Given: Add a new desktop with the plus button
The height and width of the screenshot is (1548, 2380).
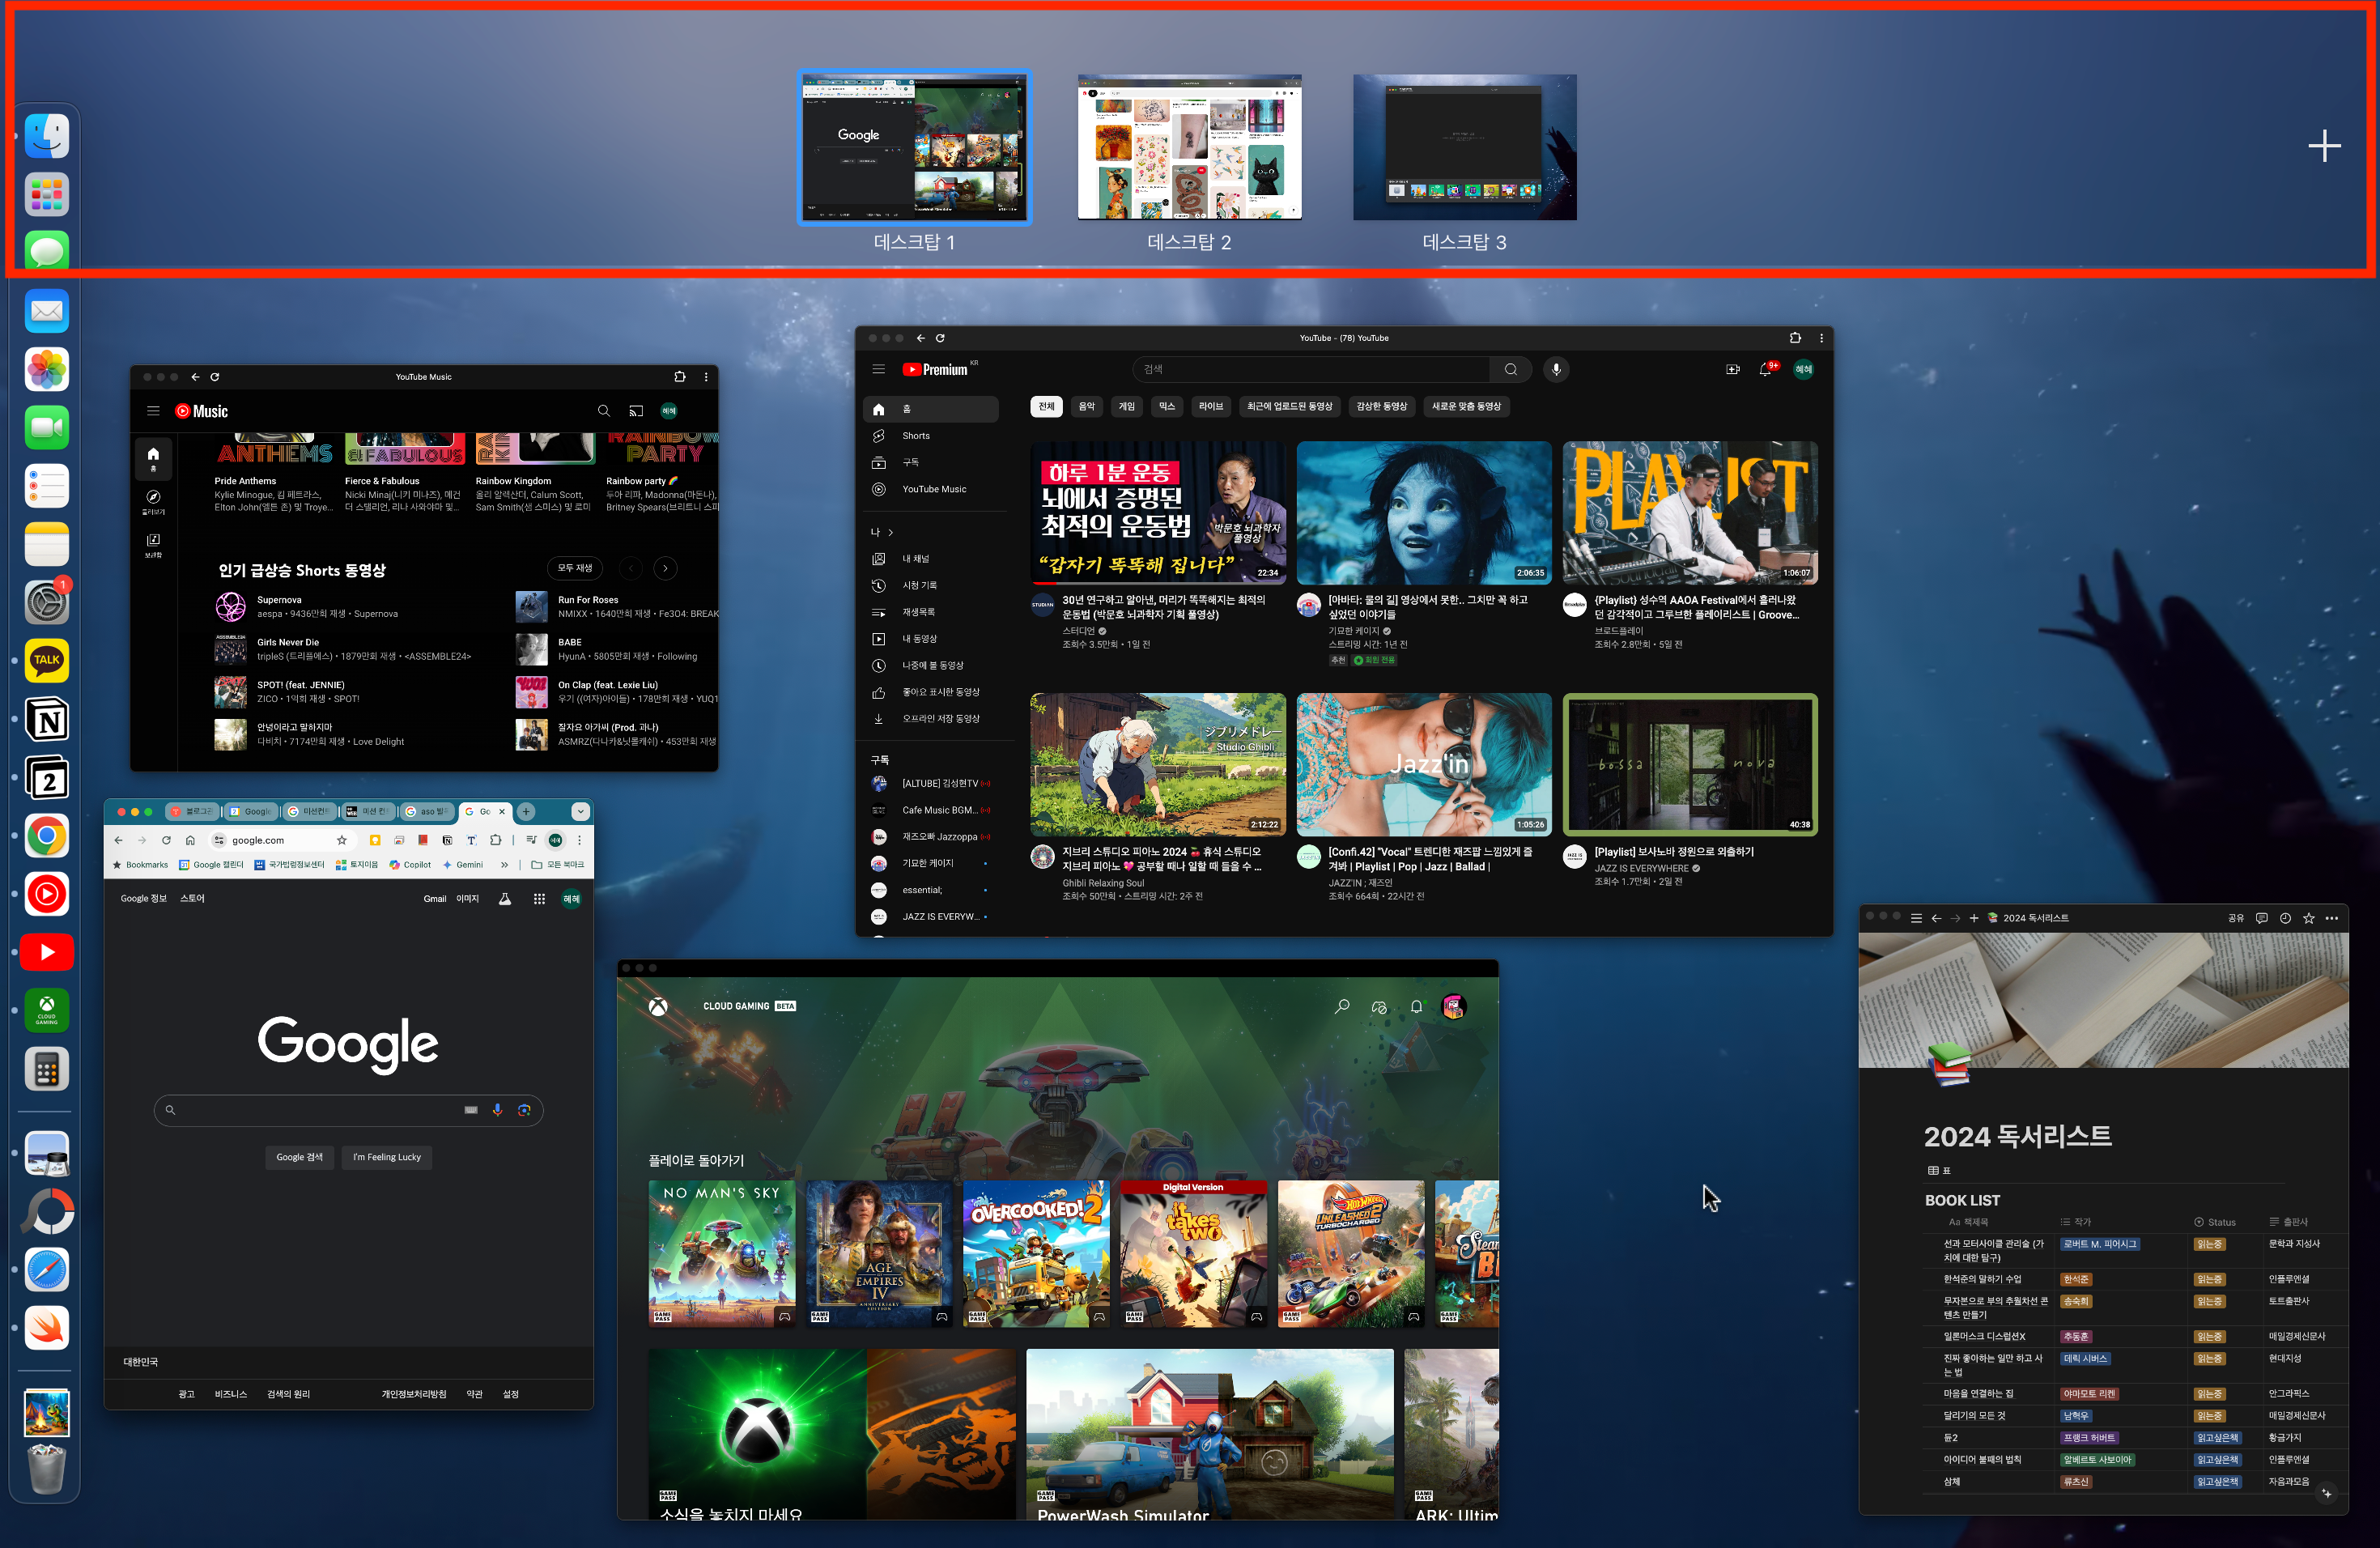Looking at the screenshot, I should click(x=2324, y=146).
